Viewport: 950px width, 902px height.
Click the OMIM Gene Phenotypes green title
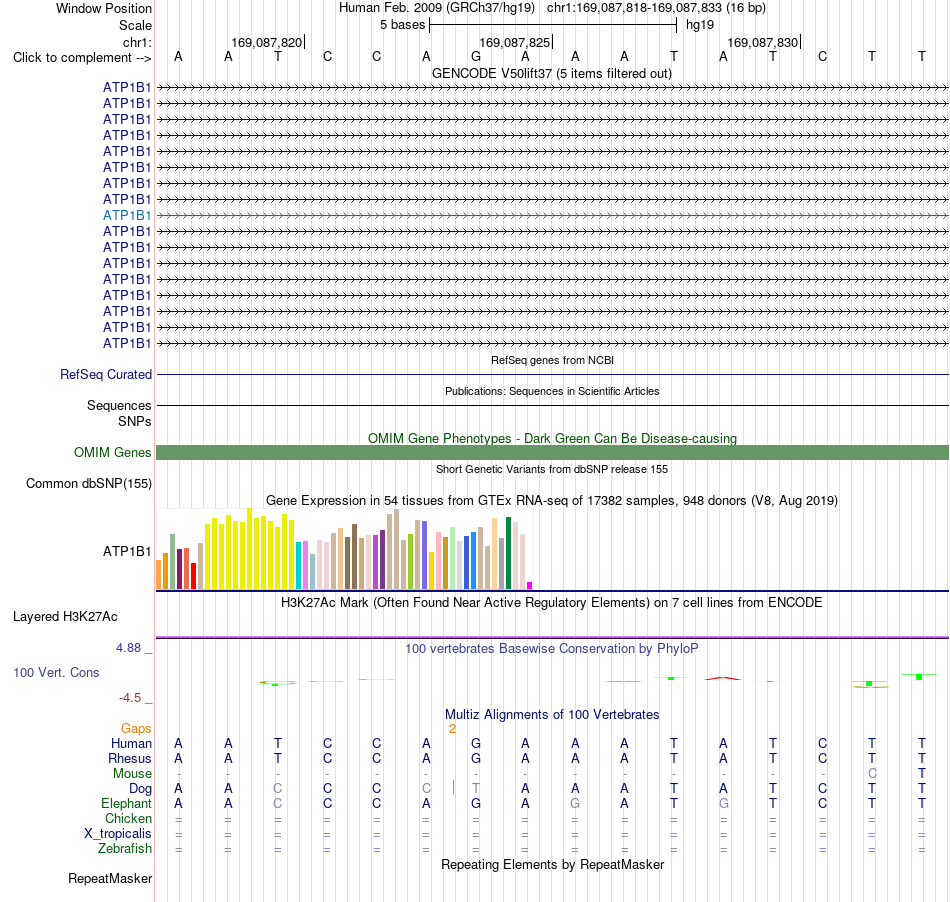pos(552,439)
